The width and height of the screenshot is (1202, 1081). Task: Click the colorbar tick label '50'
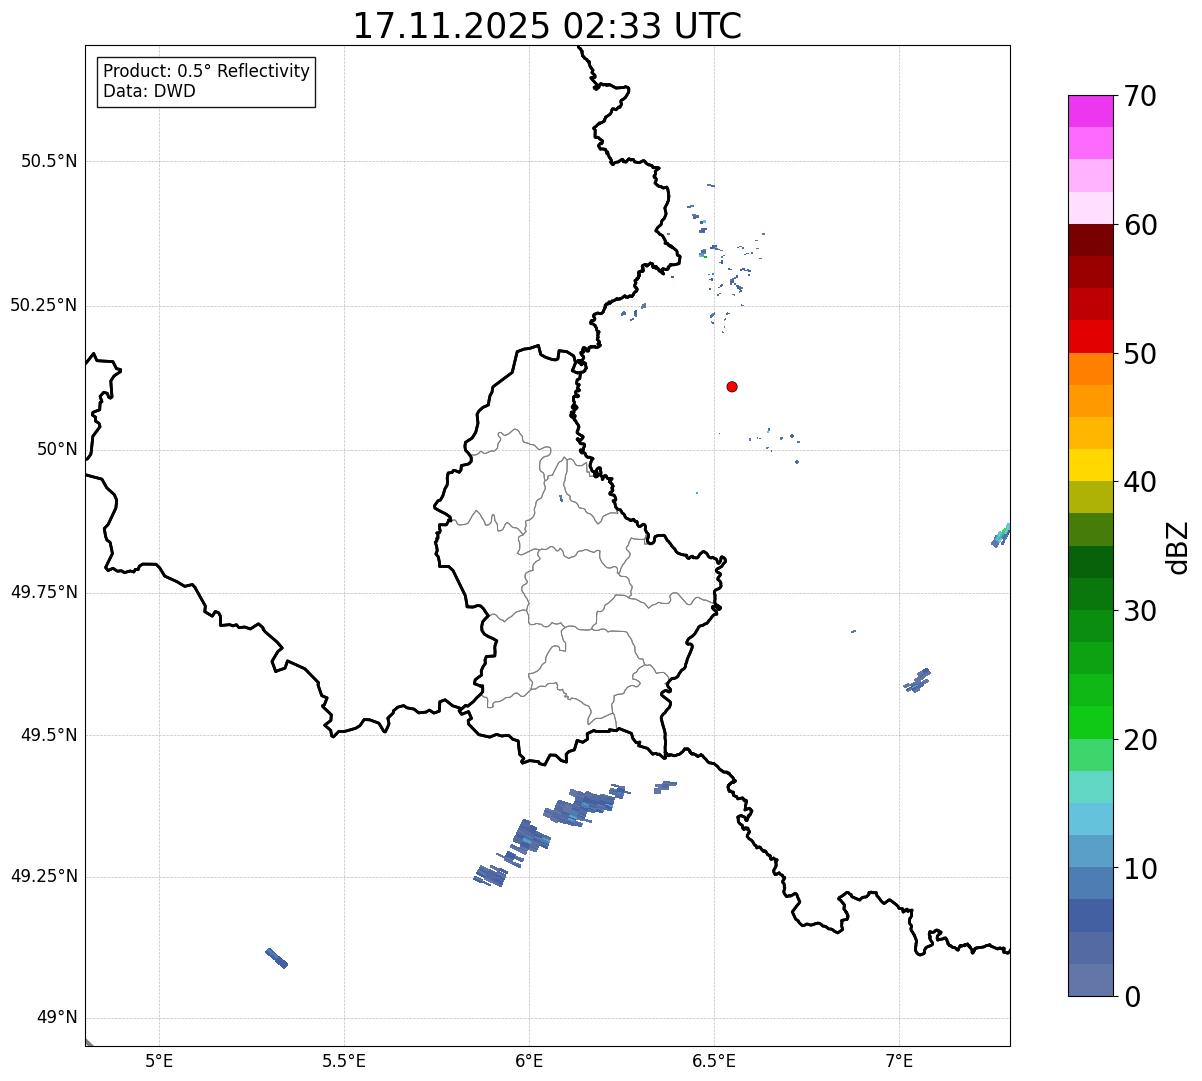1140,355
